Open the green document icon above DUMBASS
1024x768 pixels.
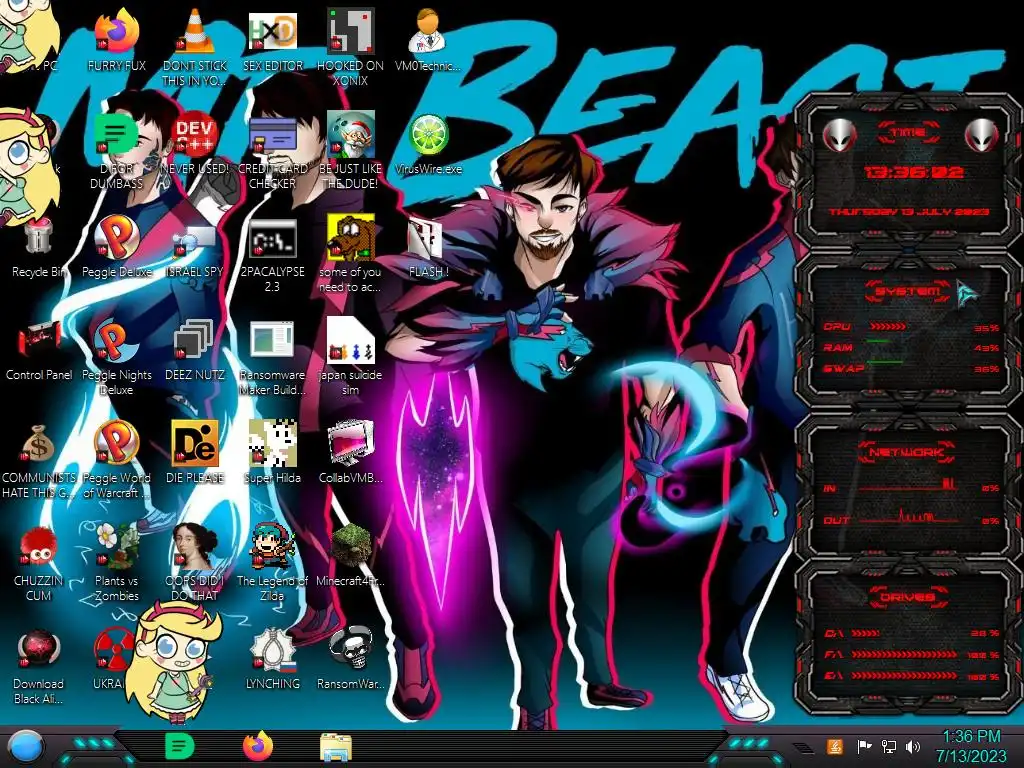click(116, 133)
